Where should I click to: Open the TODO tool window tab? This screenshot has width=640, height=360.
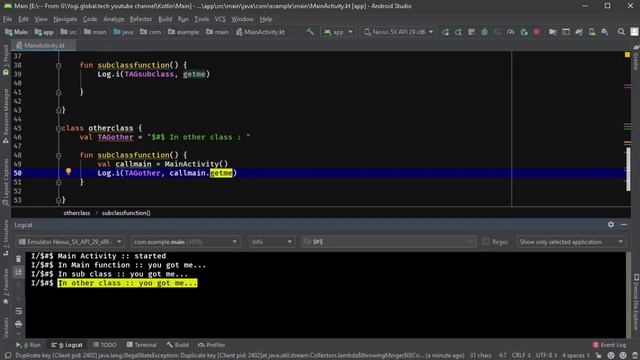[105, 345]
